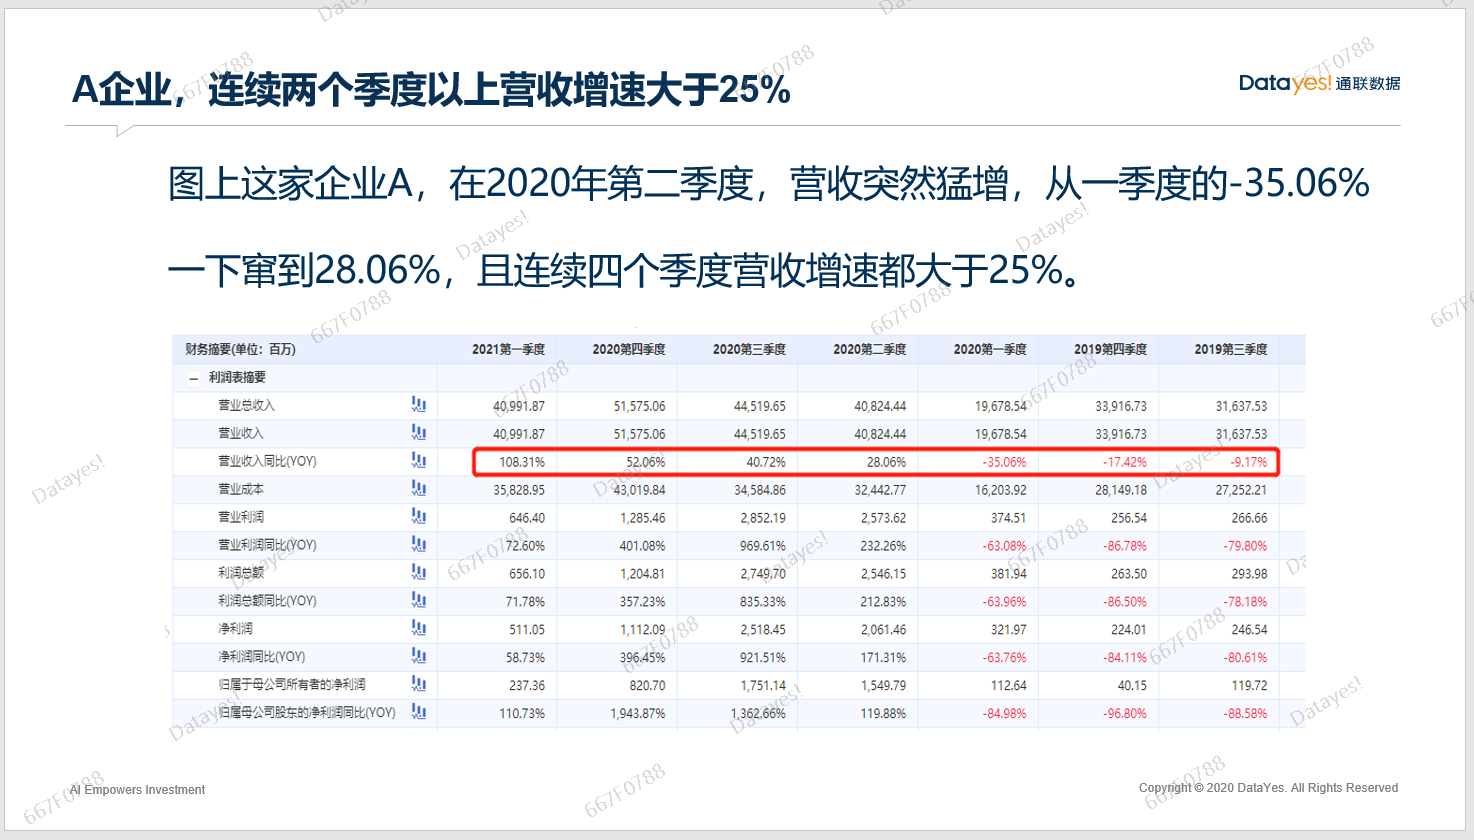Click chart icon for 归属于母公司所有者的净利润
1474x840 pixels.
[x=418, y=684]
